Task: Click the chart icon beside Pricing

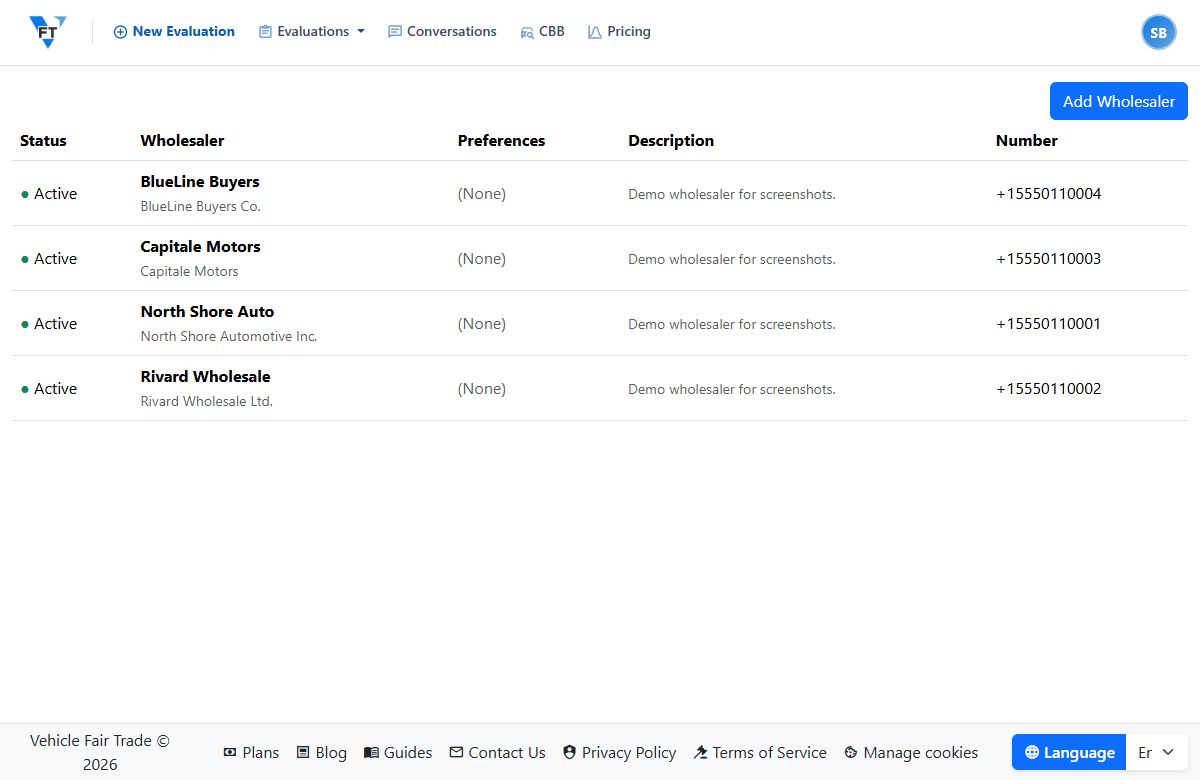Action: (x=595, y=32)
